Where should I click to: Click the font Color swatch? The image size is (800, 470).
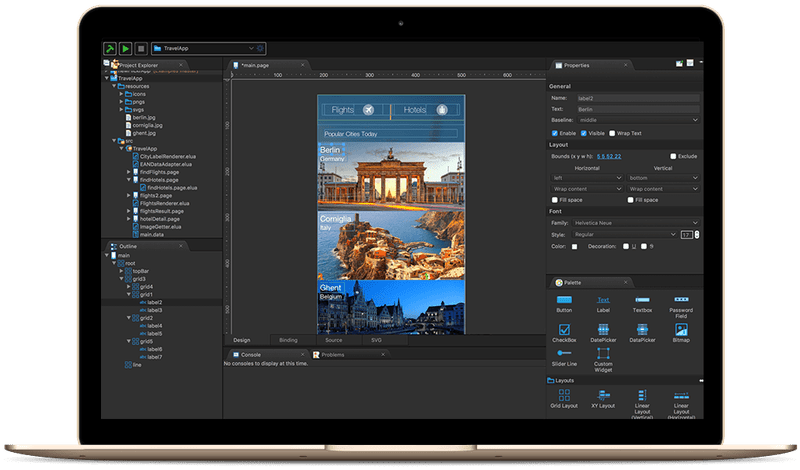click(574, 246)
